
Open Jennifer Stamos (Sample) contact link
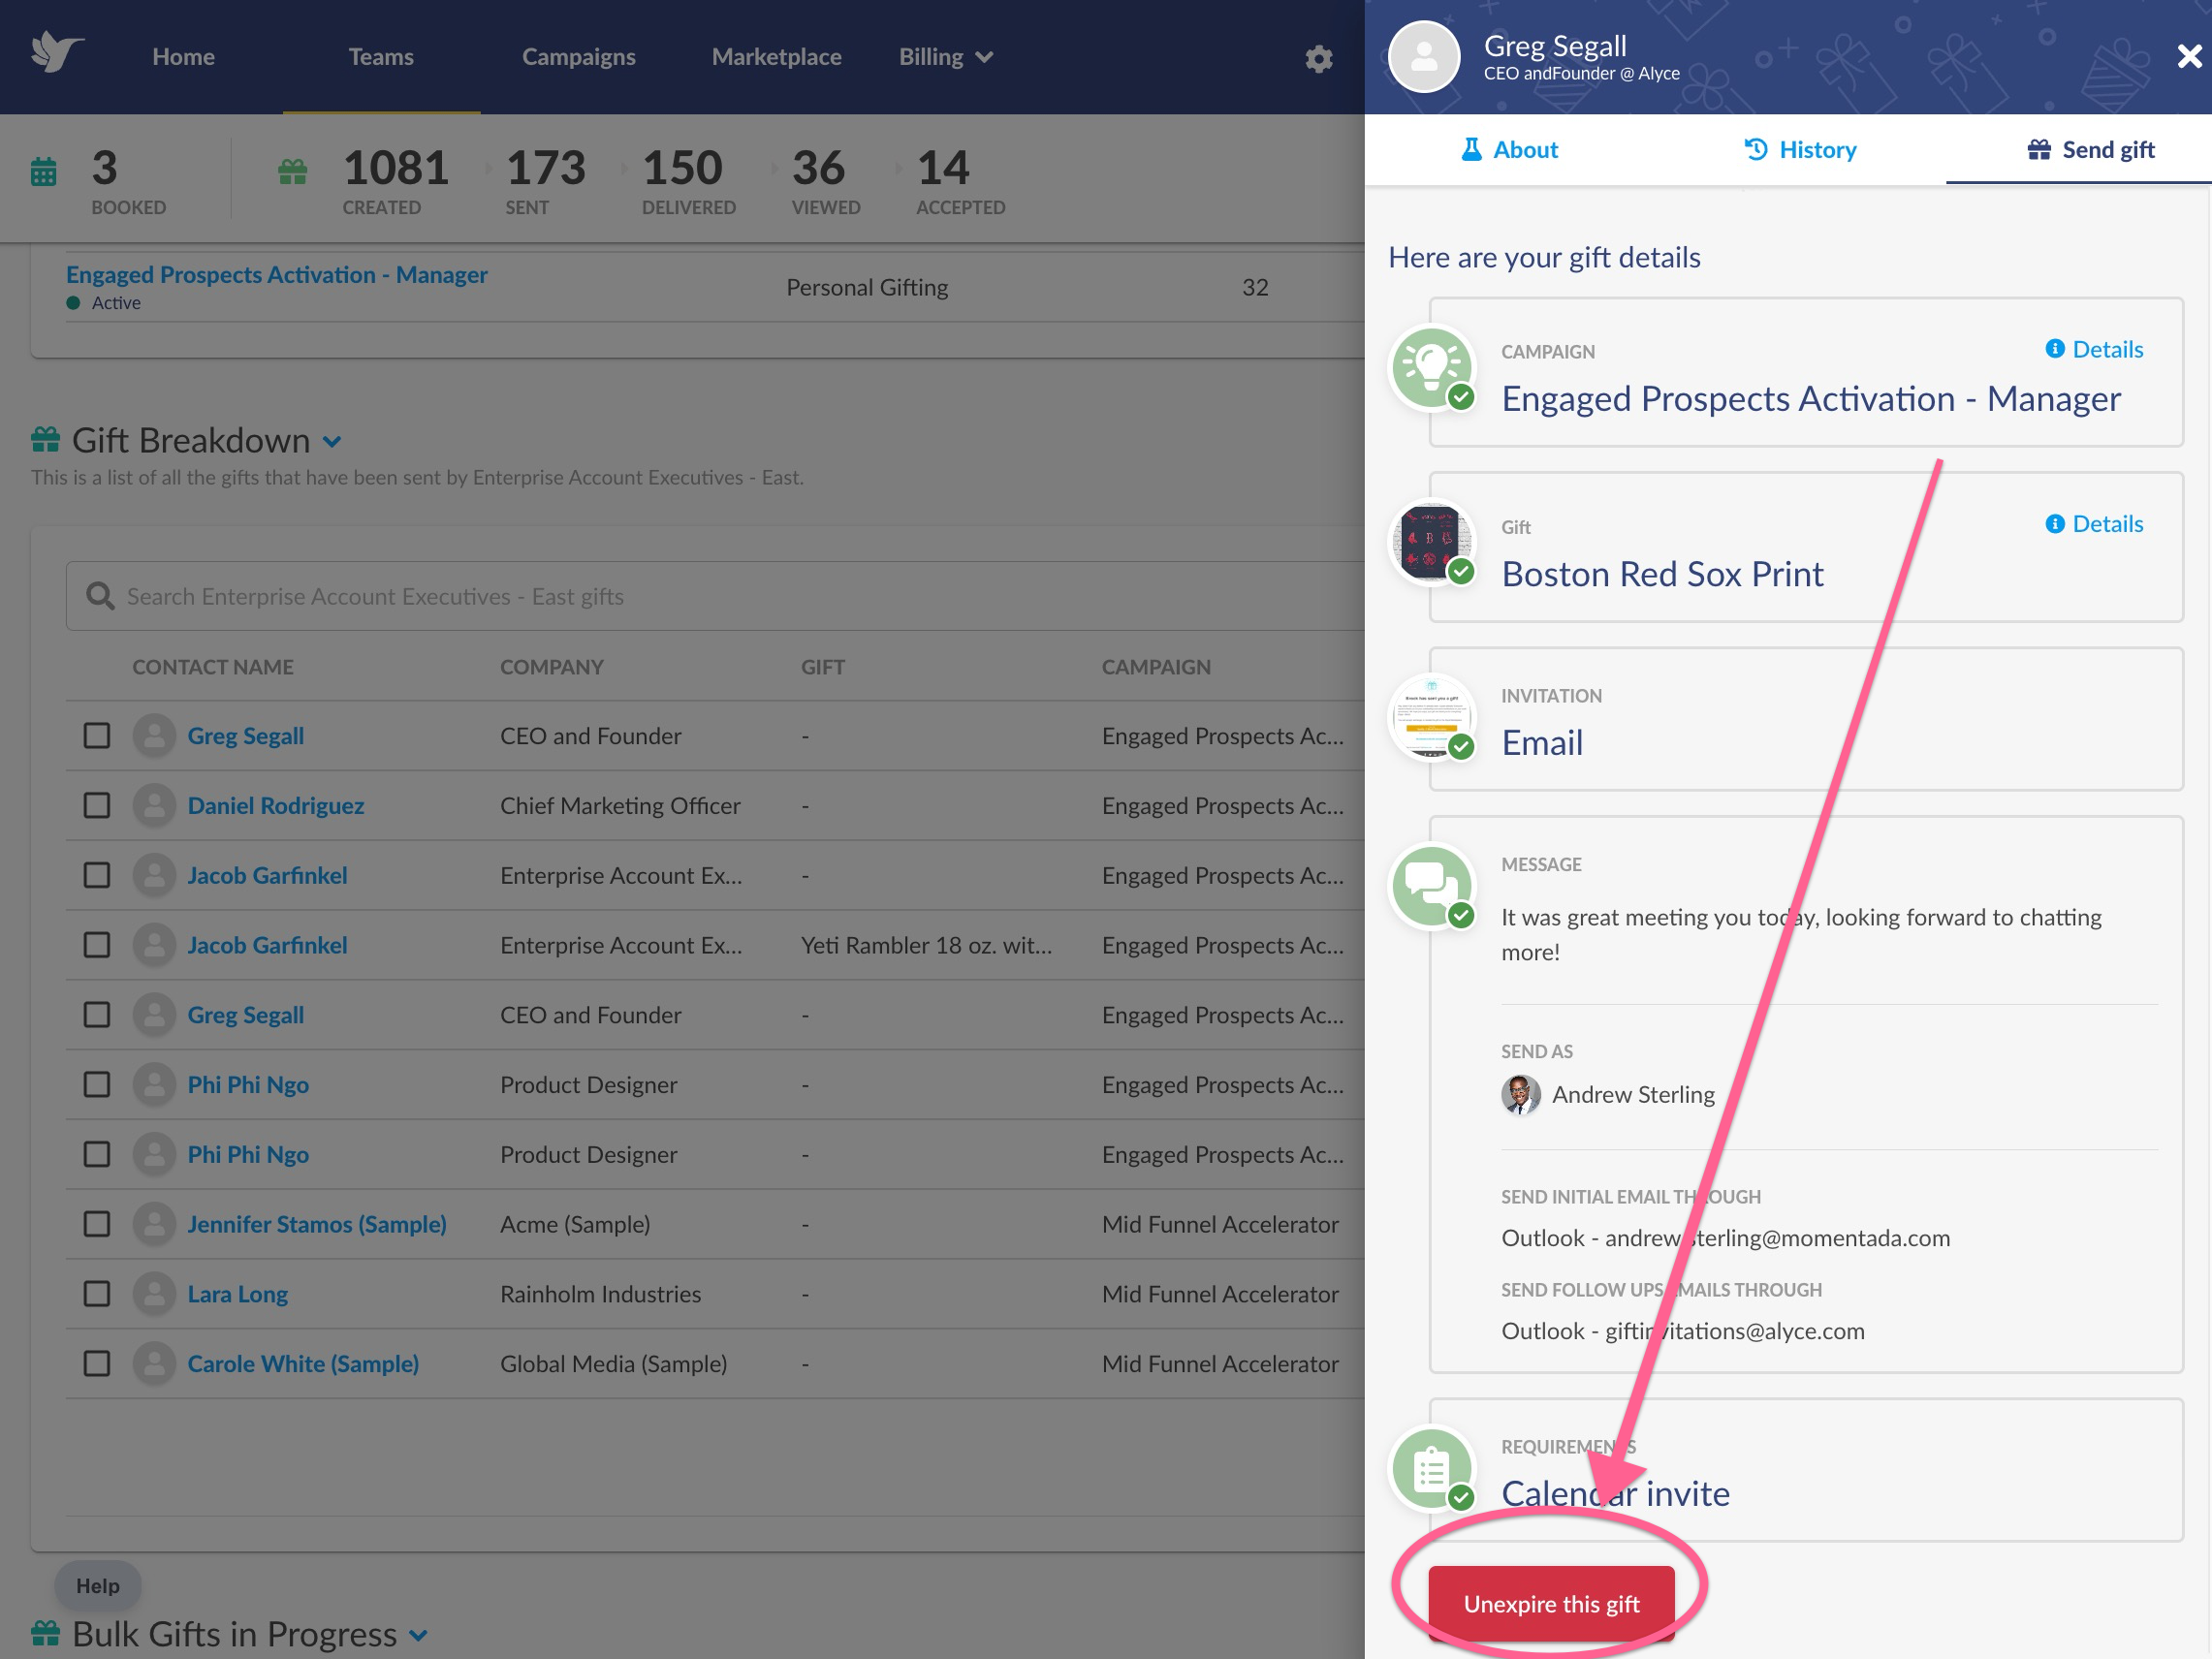(317, 1224)
